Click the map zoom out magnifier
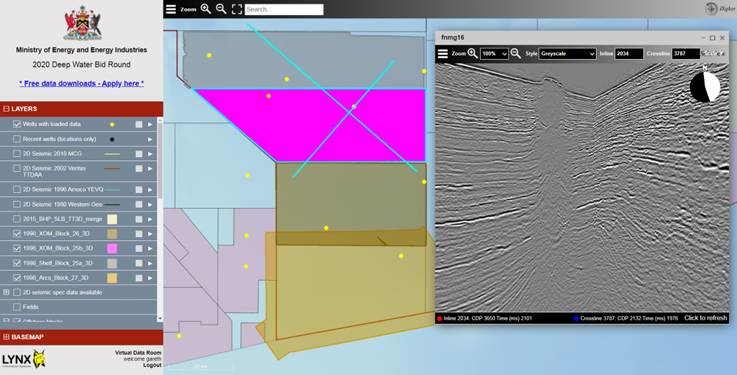The height and width of the screenshot is (375, 737). 221,9
